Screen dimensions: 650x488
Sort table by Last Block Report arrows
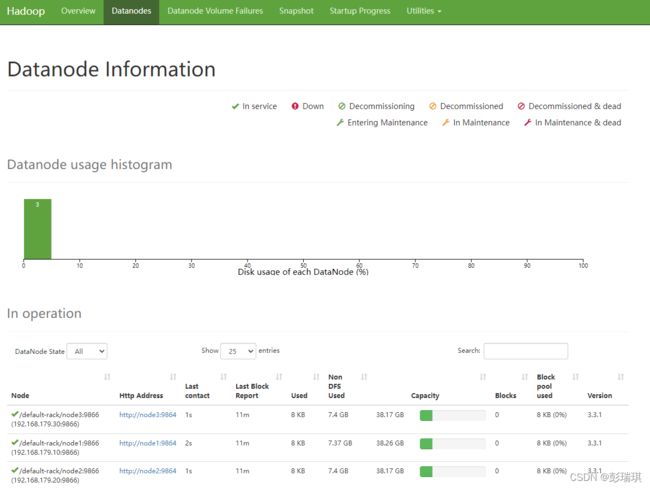pos(279,377)
